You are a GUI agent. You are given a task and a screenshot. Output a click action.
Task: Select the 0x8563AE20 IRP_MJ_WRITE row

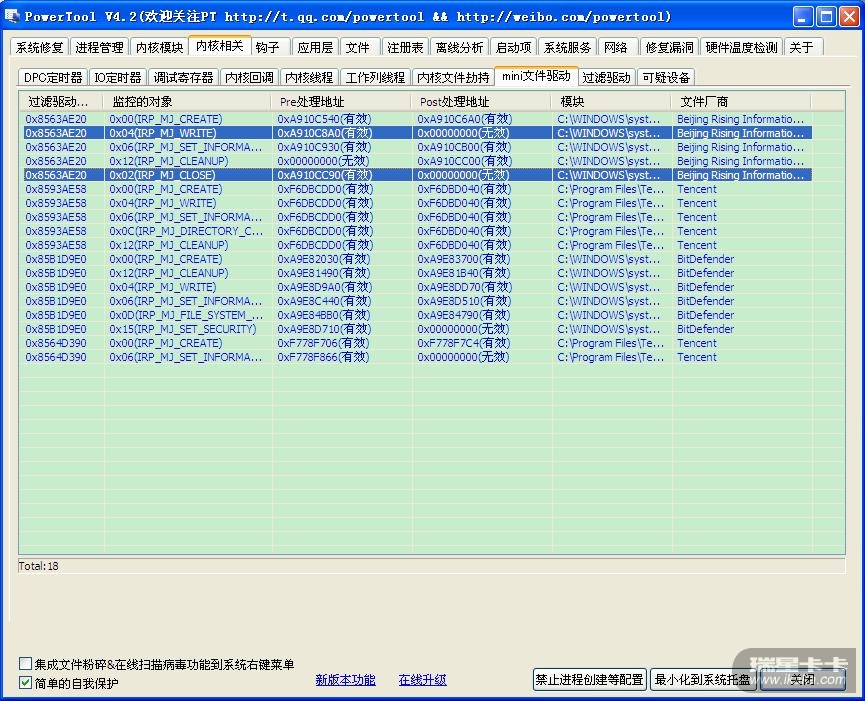(x=165, y=133)
